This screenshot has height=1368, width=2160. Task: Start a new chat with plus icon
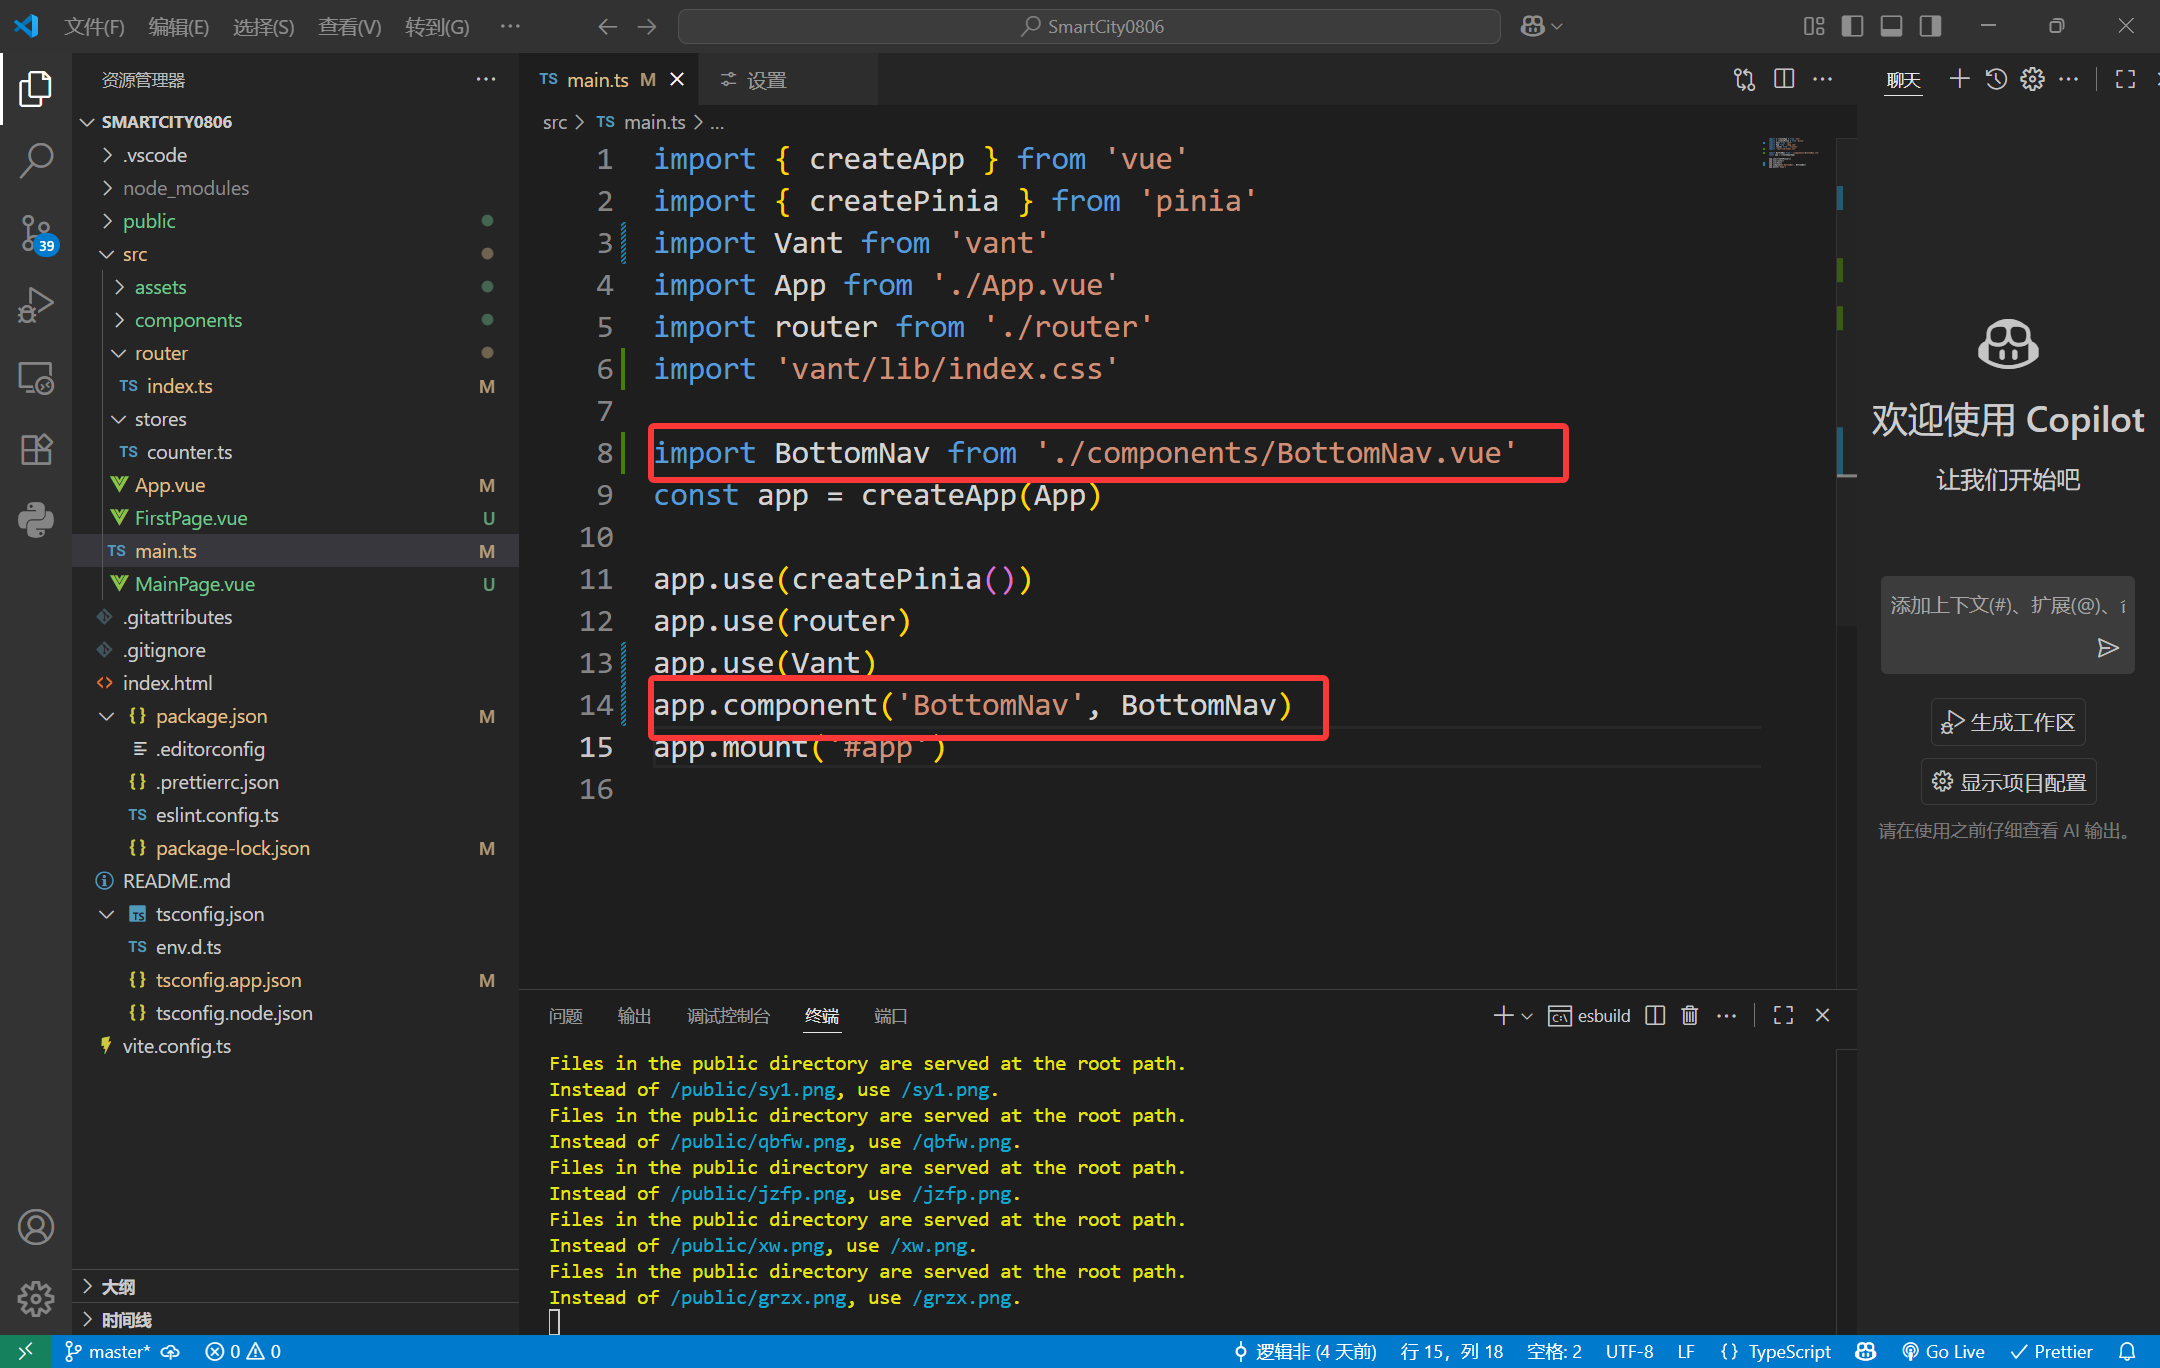click(x=1960, y=79)
